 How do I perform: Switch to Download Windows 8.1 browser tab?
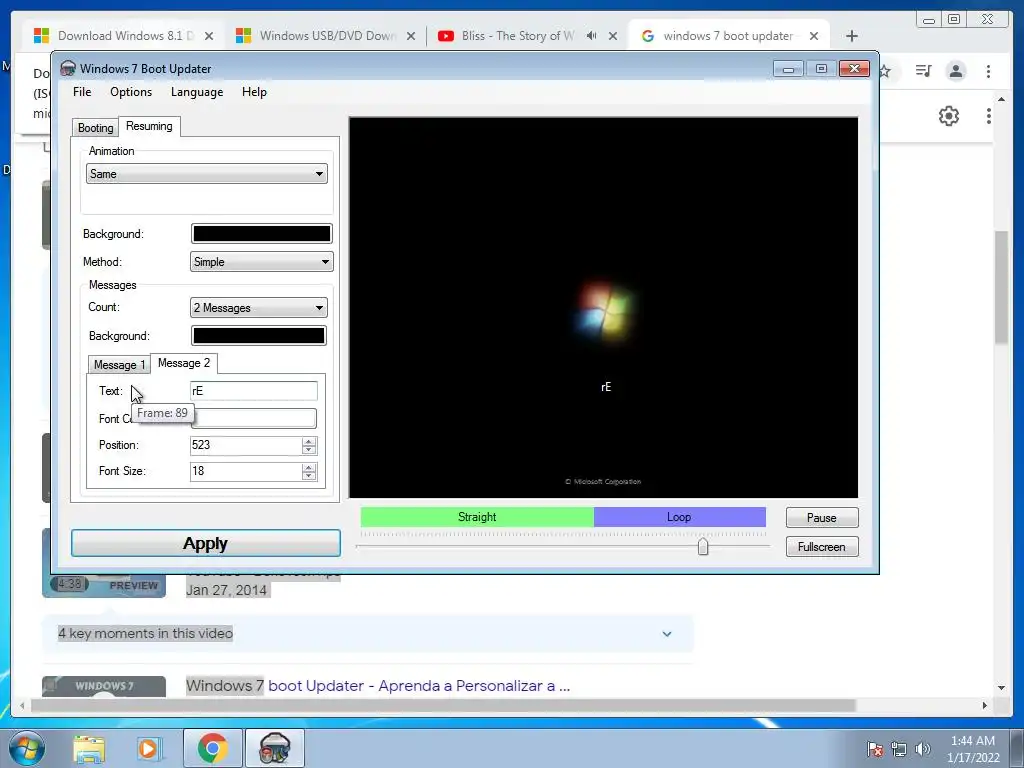pyautogui.click(x=124, y=36)
